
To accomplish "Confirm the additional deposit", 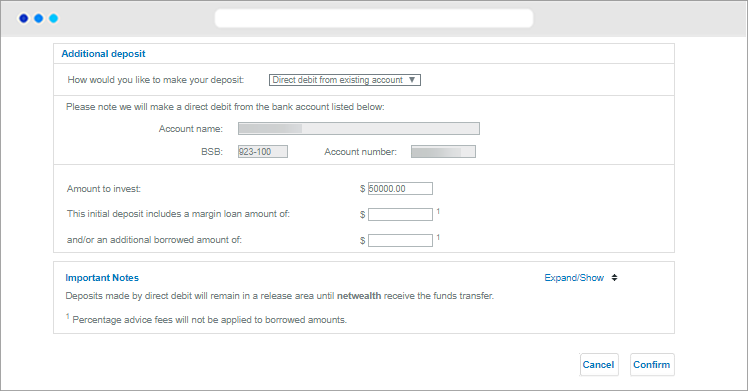I will pyautogui.click(x=652, y=364).
